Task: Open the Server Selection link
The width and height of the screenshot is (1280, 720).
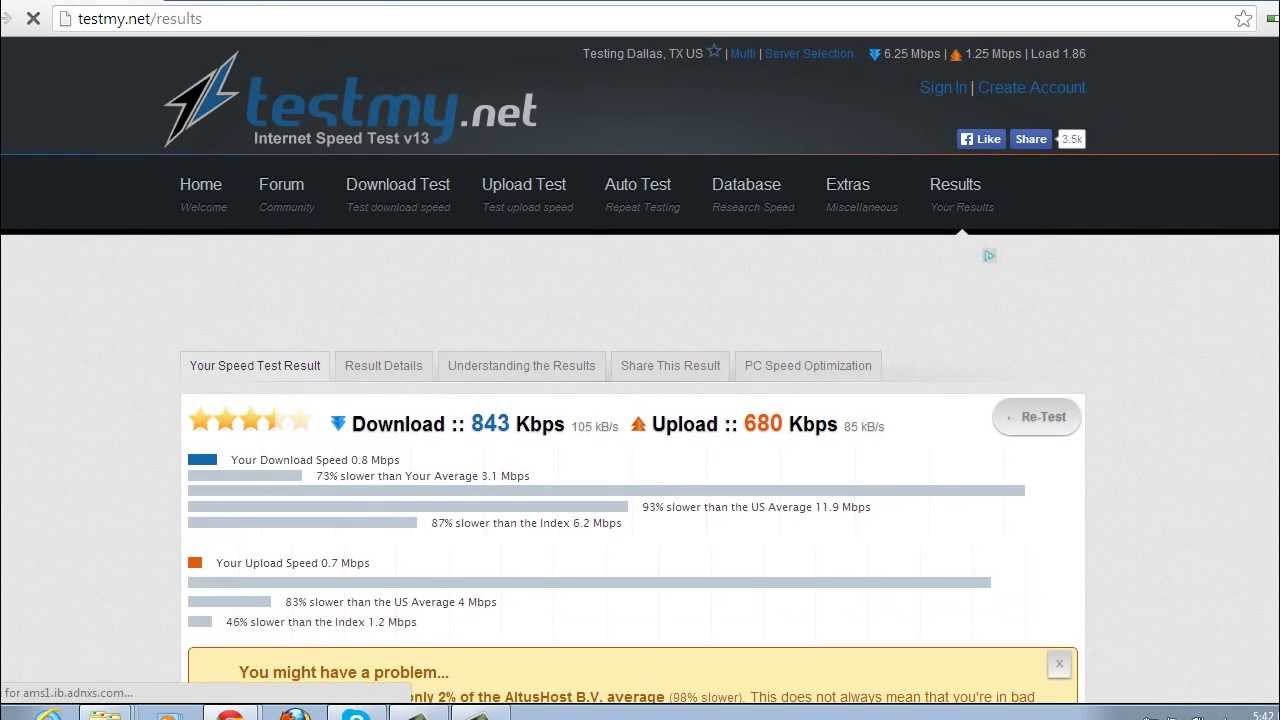Action: [809, 54]
